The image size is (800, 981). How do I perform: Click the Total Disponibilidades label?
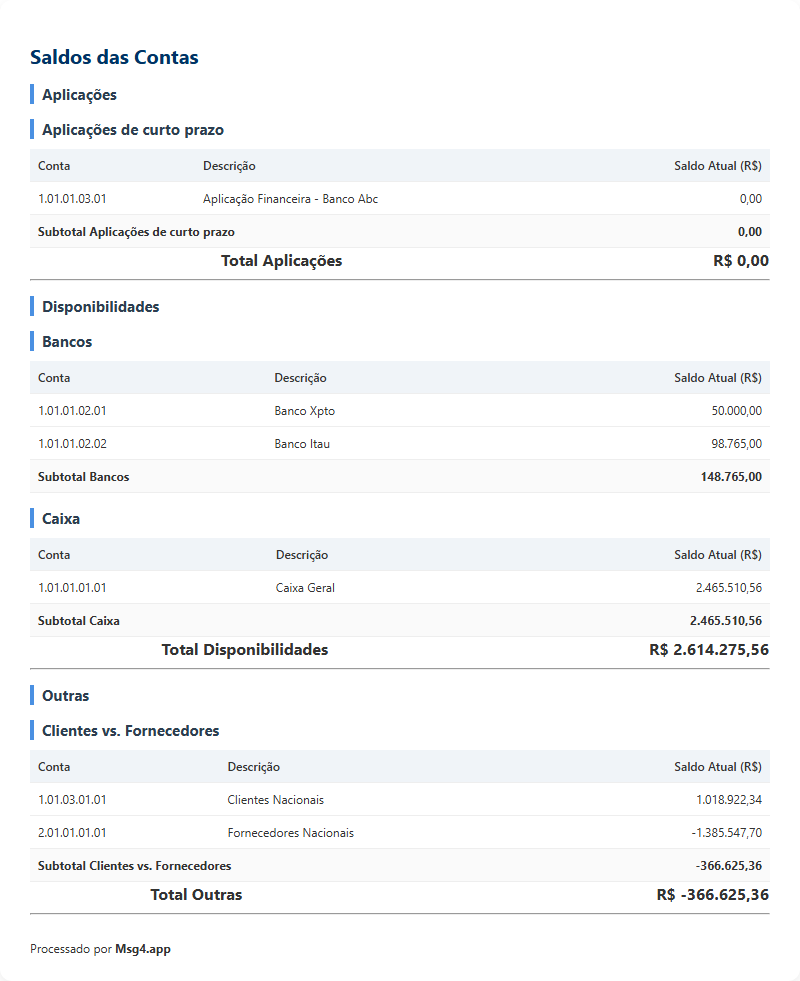point(245,650)
